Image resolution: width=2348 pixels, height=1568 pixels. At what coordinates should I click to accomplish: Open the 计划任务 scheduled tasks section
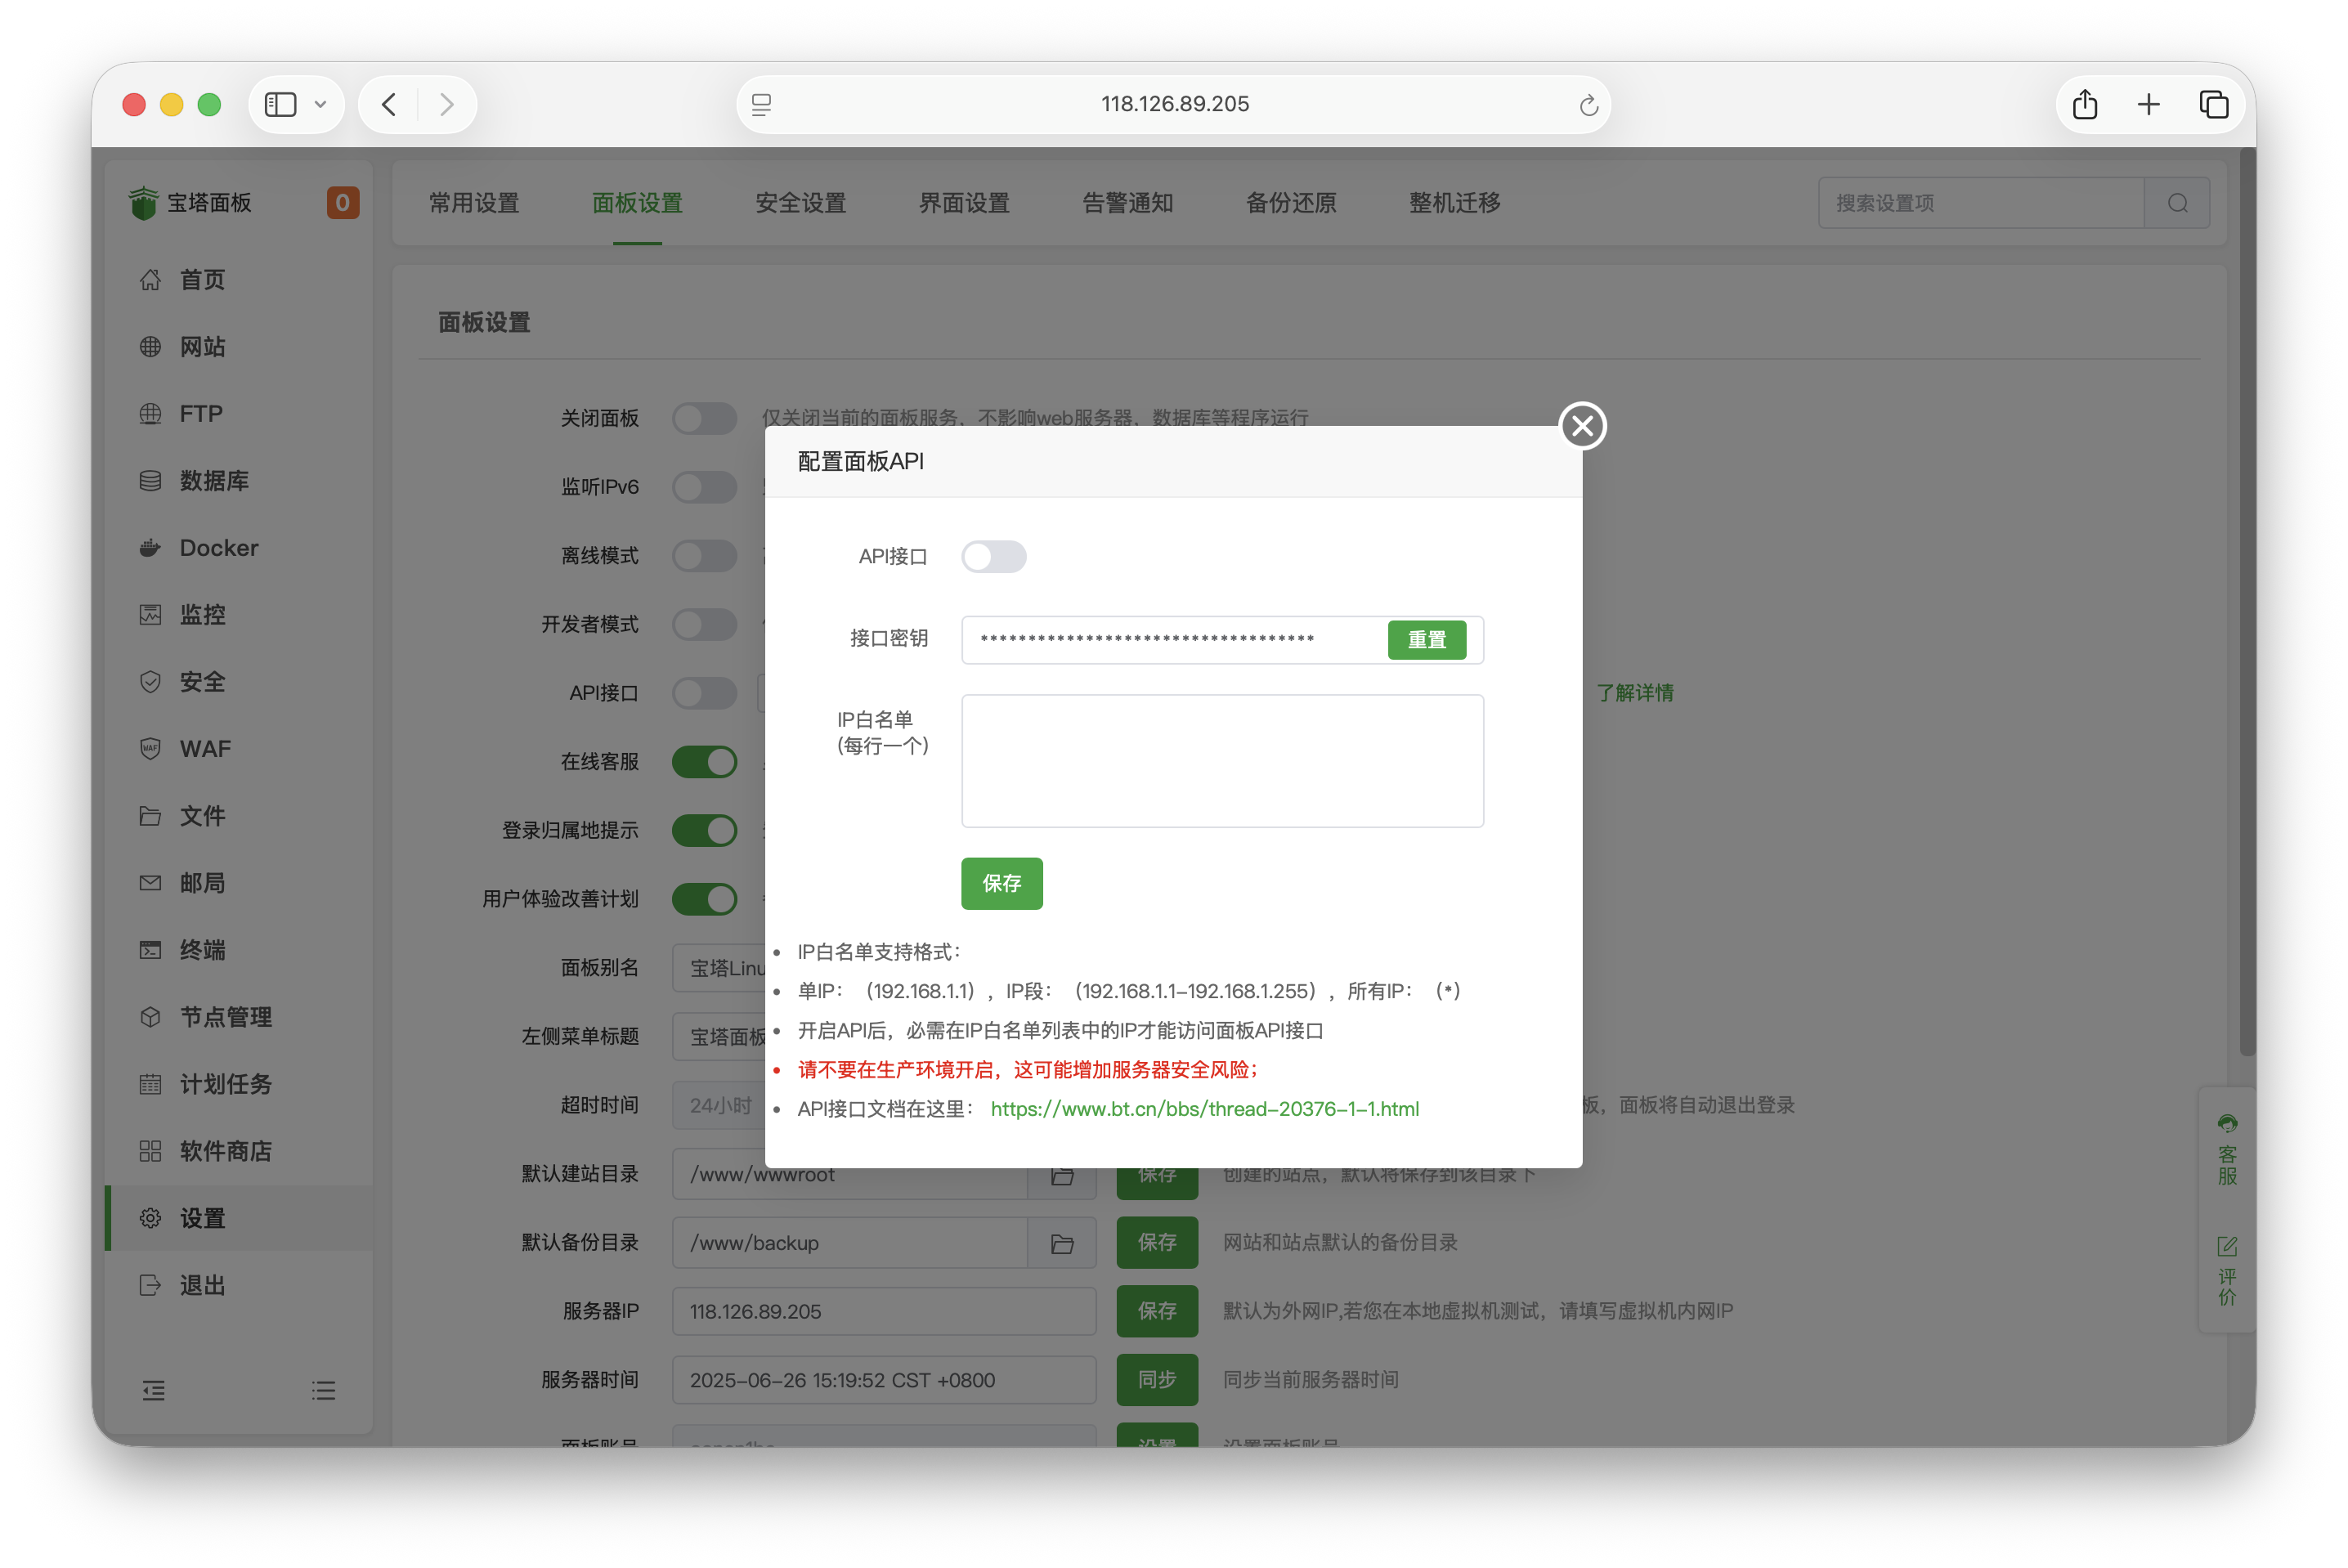pyautogui.click(x=225, y=1084)
